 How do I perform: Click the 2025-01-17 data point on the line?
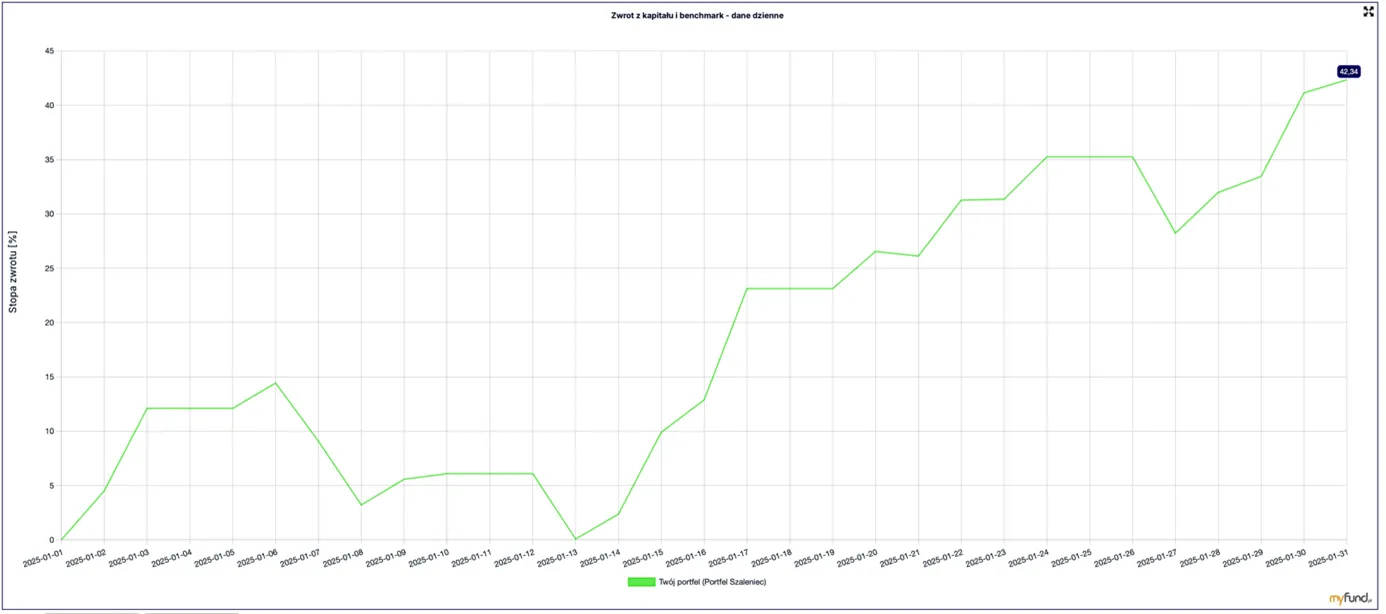[x=747, y=289]
